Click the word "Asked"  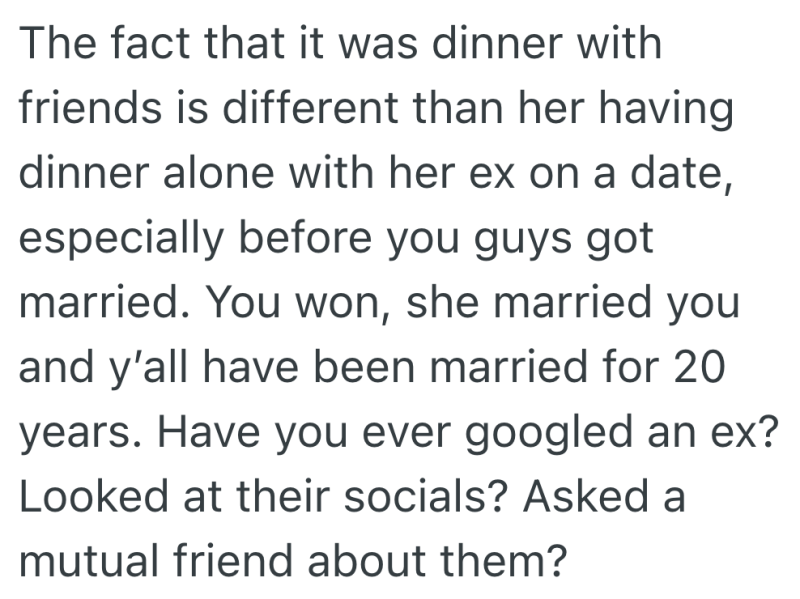tap(583, 496)
